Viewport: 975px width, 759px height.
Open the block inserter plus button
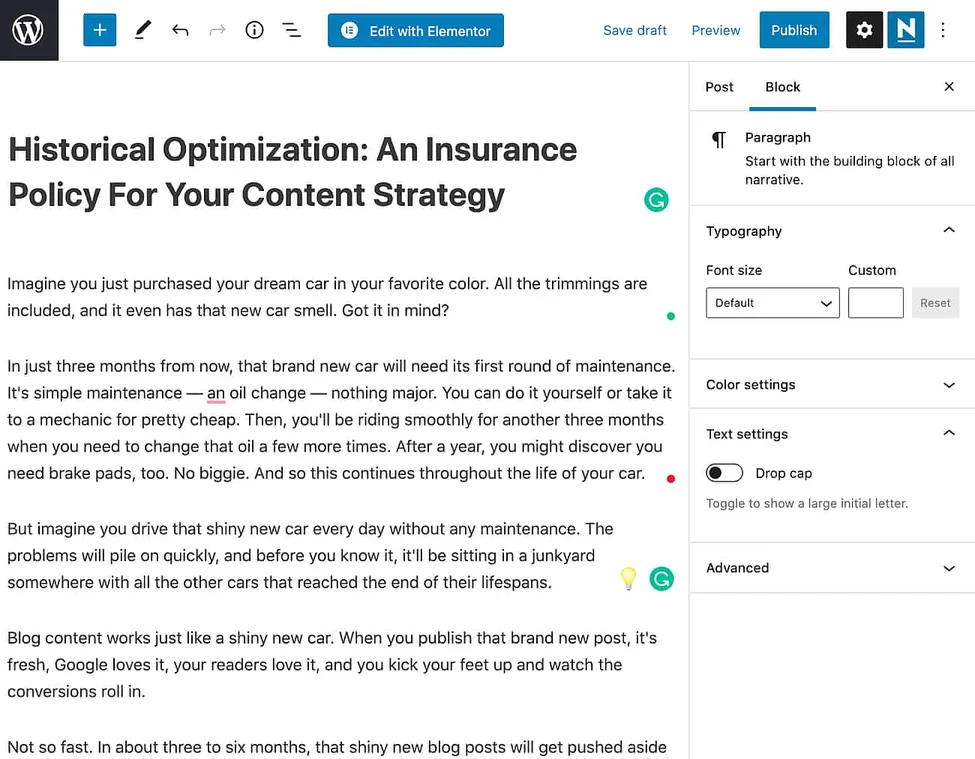tap(100, 30)
